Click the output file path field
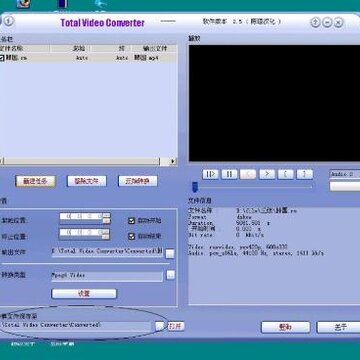 (107, 252)
